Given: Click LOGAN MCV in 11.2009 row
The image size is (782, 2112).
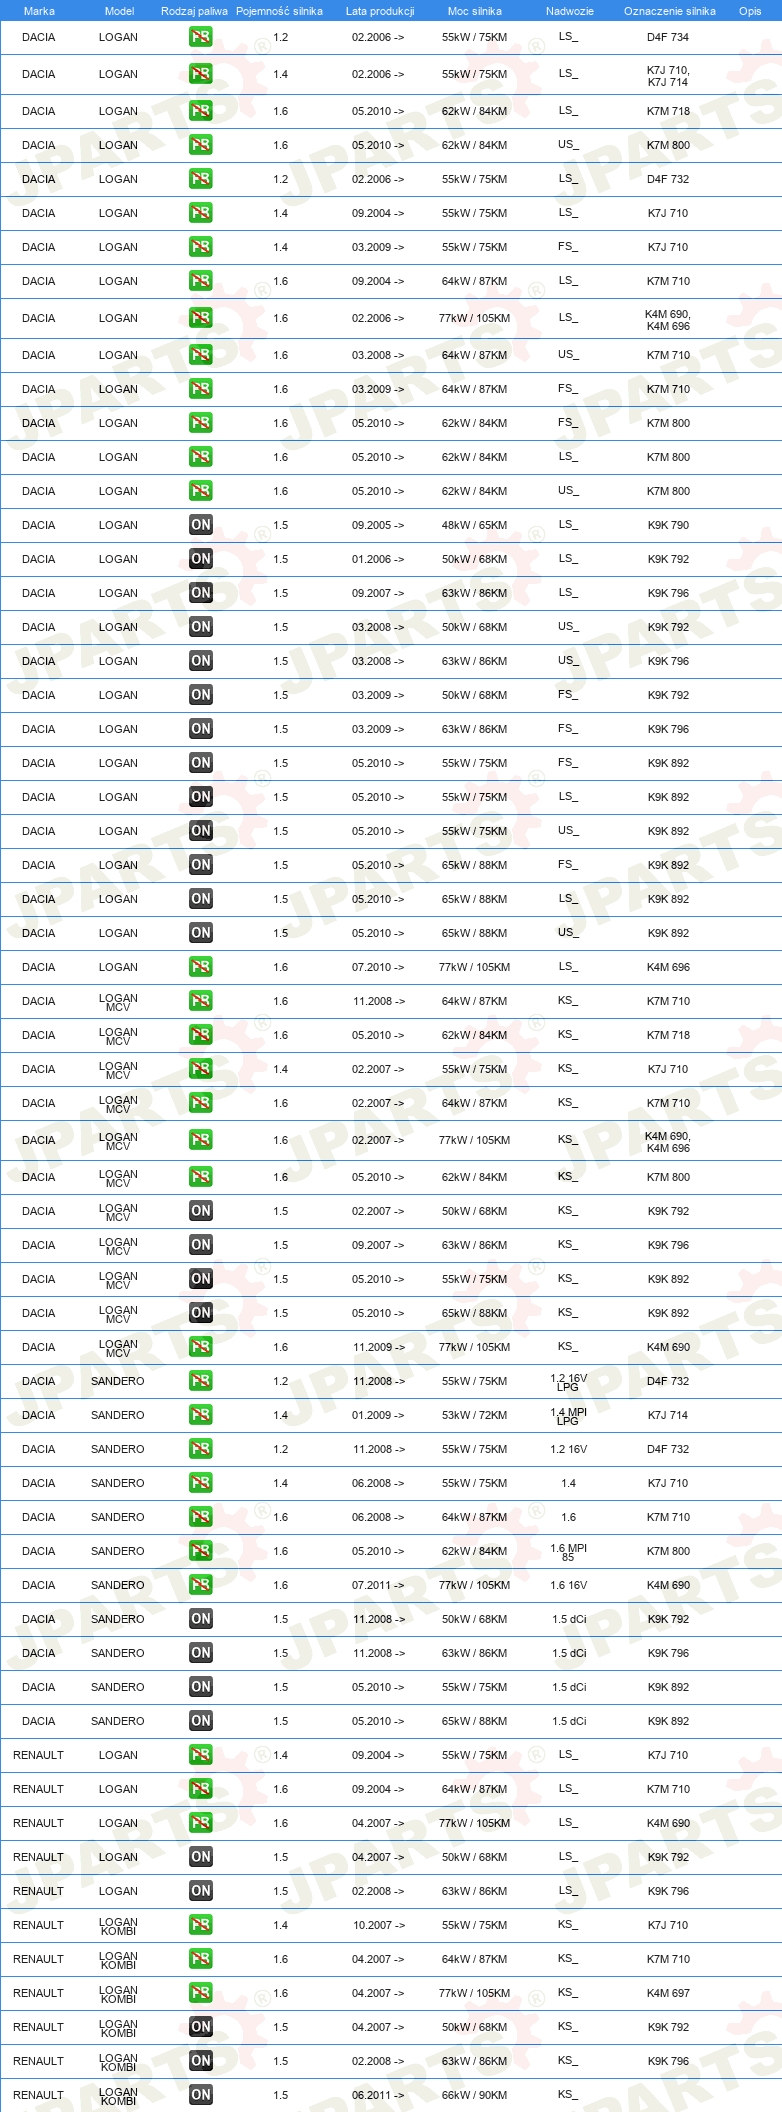Looking at the screenshot, I should [x=118, y=1348].
